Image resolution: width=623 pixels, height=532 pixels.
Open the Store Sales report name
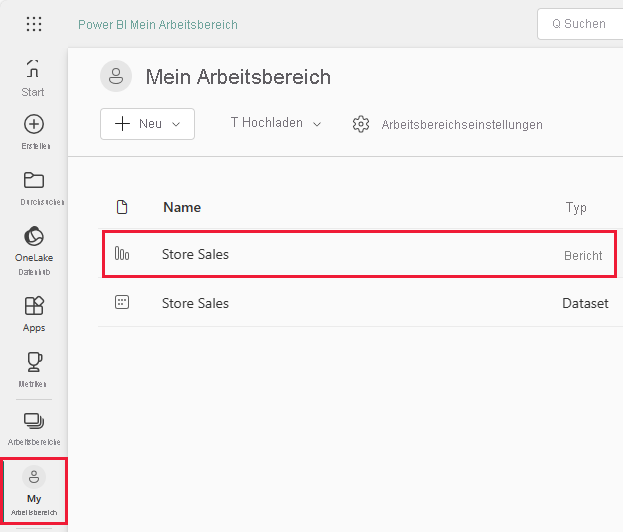(195, 254)
